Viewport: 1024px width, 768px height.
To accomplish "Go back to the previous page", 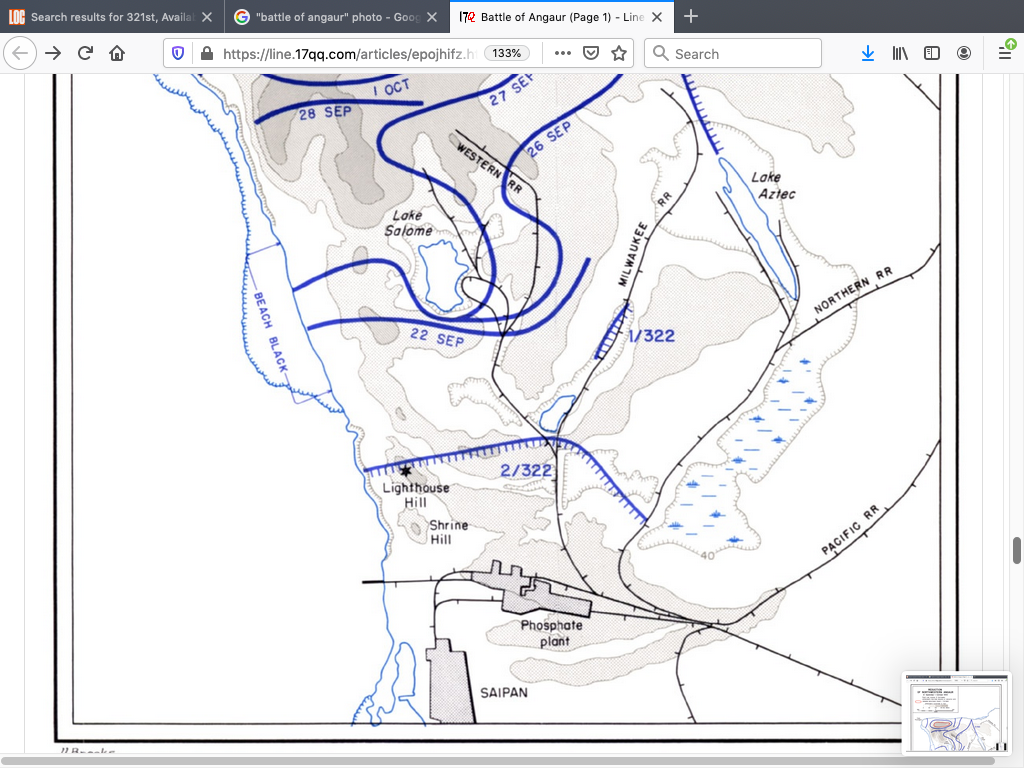I will click(22, 54).
